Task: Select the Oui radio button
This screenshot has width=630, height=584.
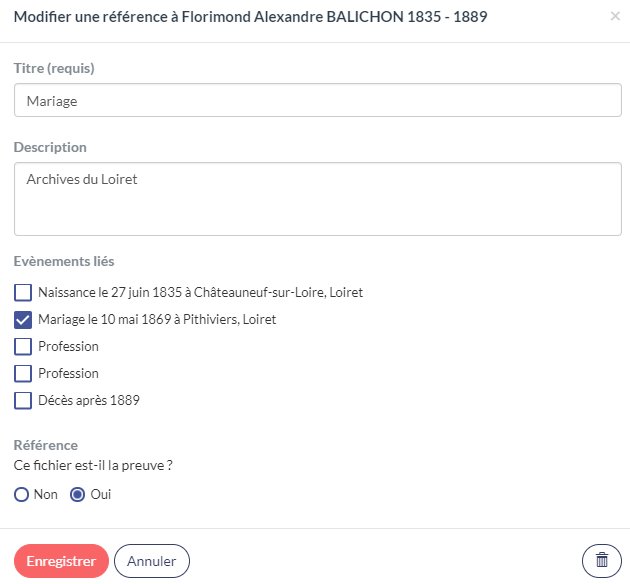Action: pyautogui.click(x=77, y=495)
